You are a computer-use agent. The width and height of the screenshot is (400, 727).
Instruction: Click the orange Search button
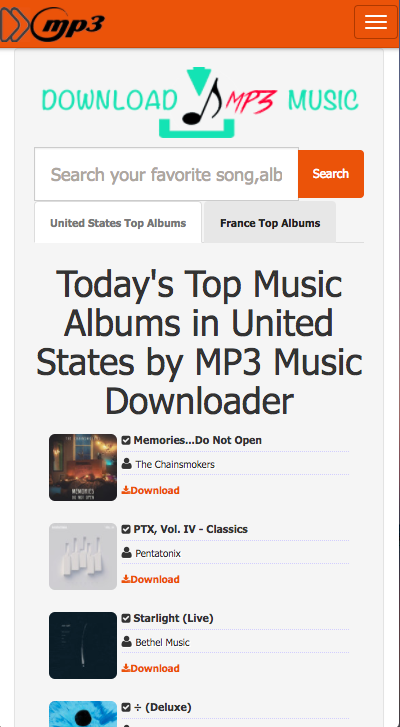click(x=330, y=174)
